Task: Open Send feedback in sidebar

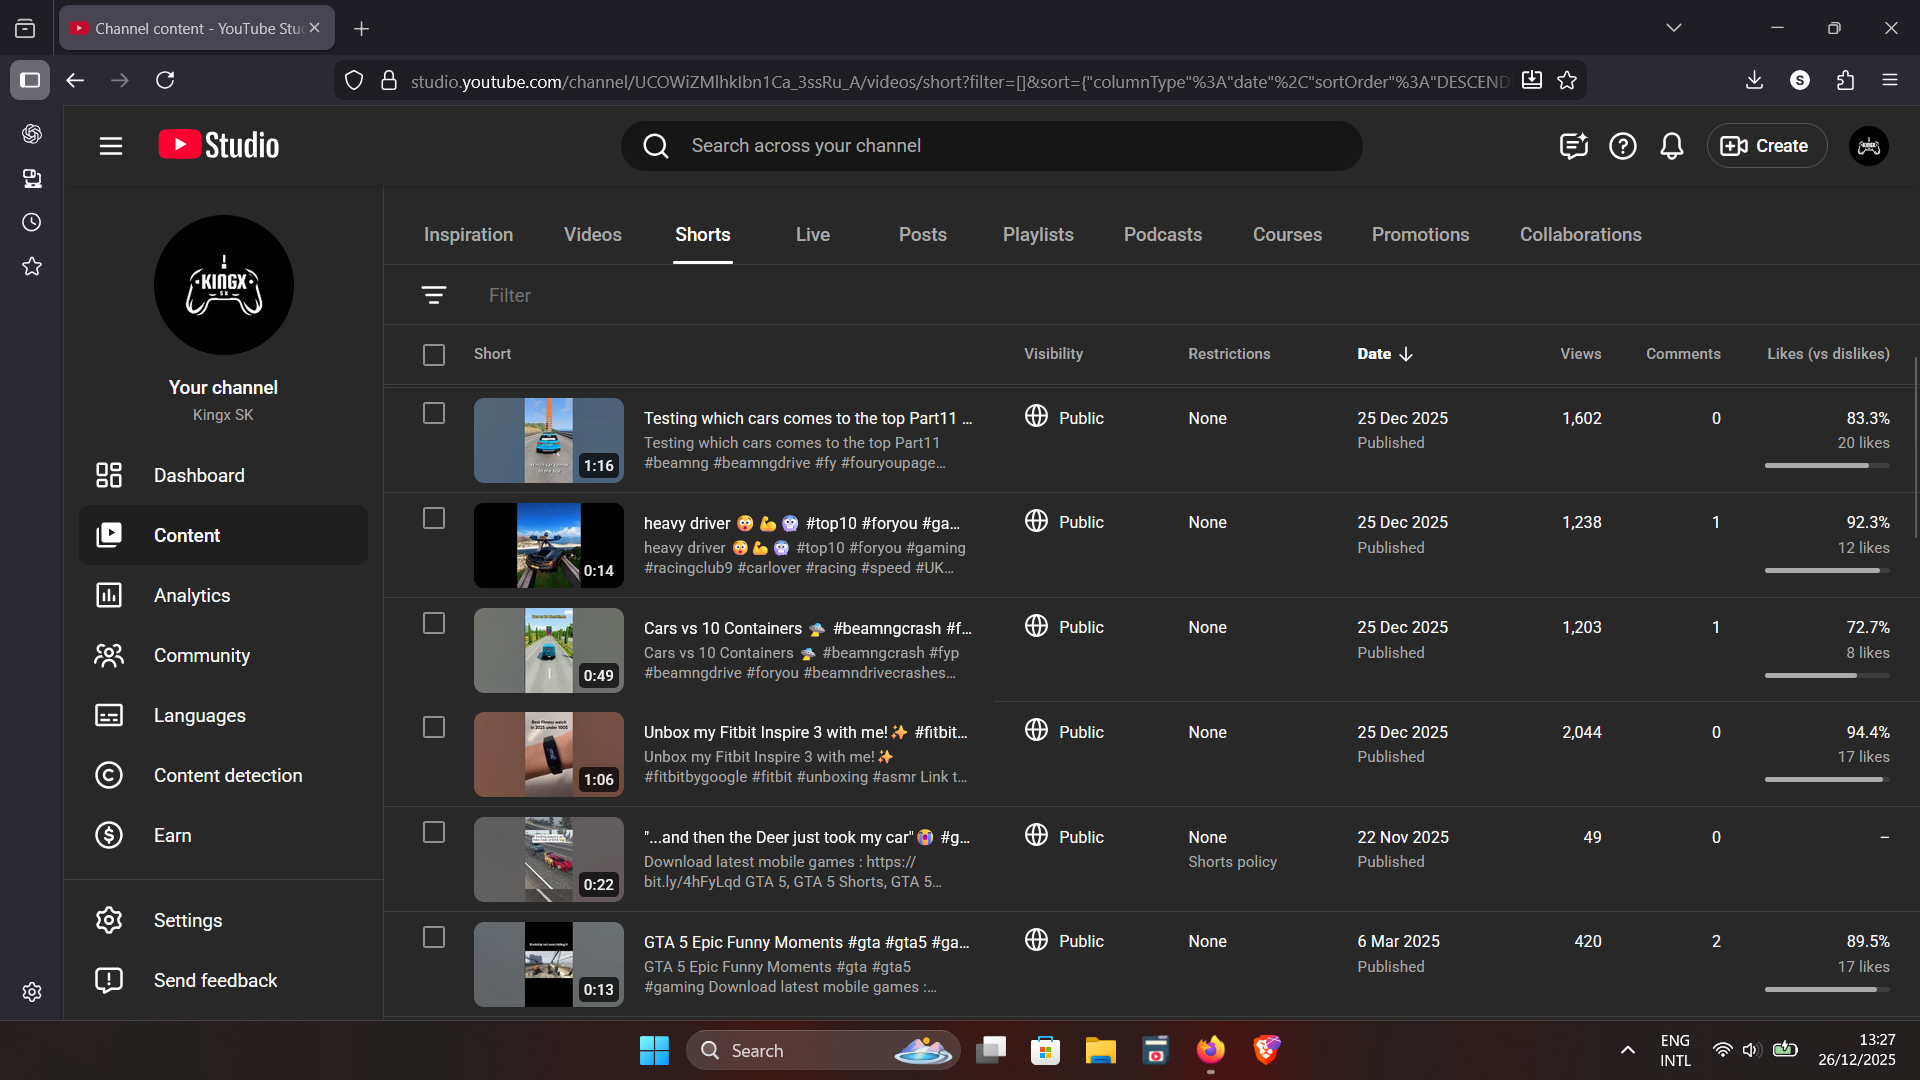Action: pyautogui.click(x=215, y=980)
